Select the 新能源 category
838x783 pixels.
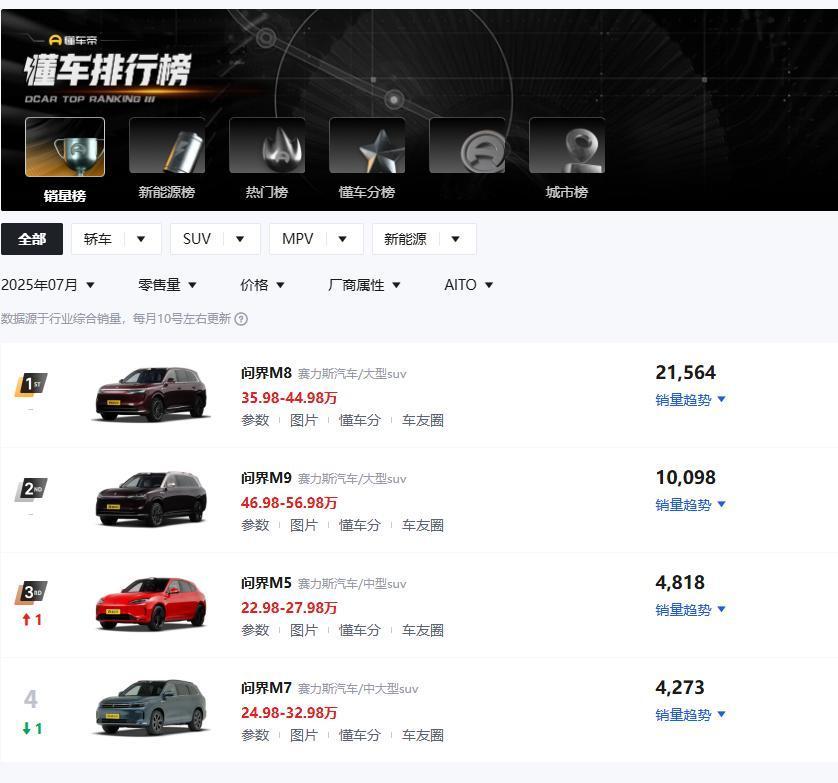point(405,239)
